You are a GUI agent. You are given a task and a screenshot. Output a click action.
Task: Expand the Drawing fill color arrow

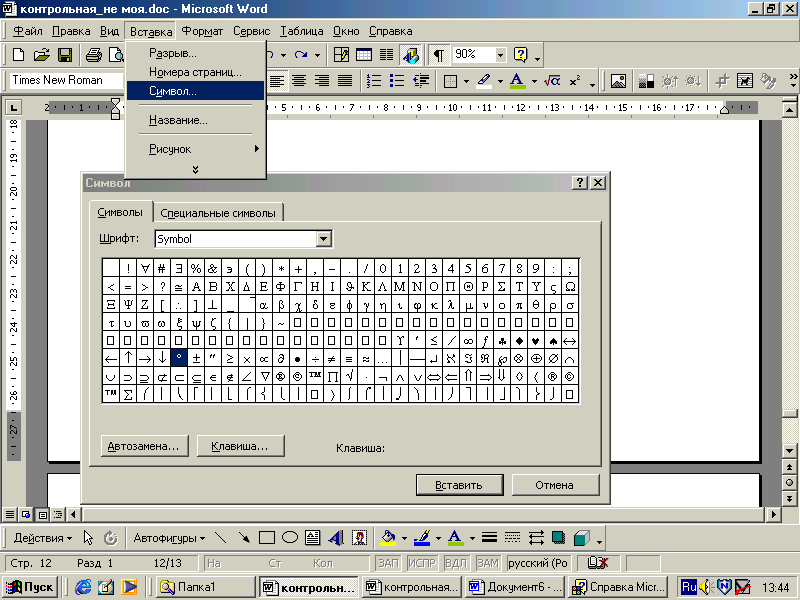(404, 538)
